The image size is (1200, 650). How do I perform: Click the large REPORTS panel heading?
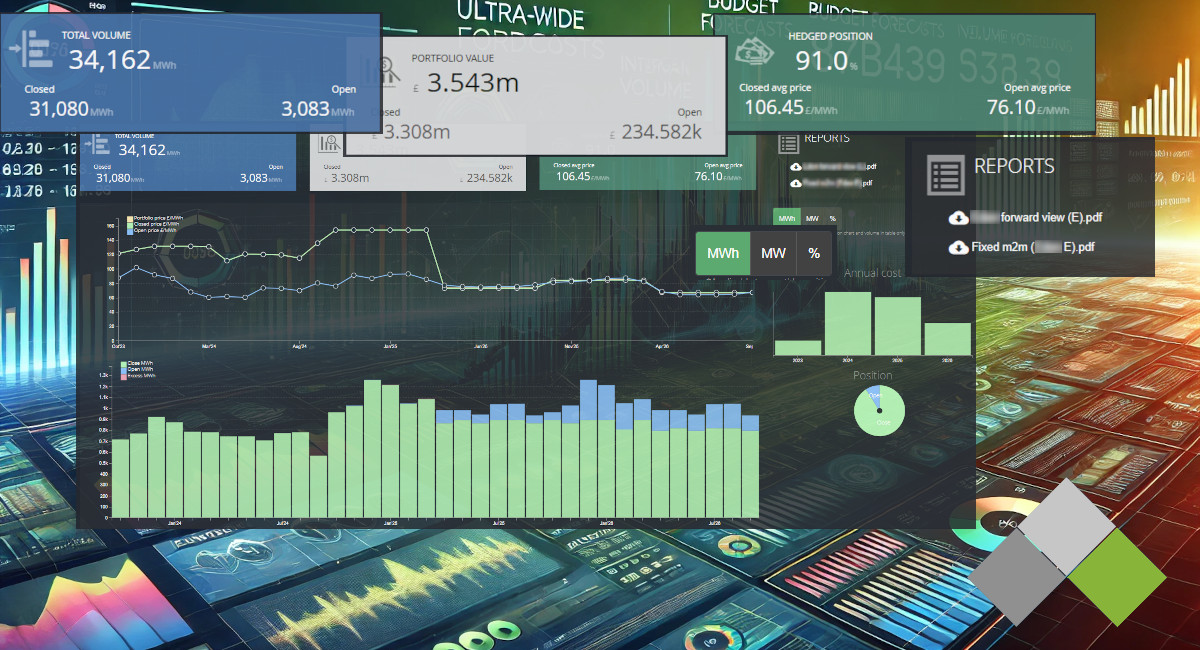coord(1014,166)
